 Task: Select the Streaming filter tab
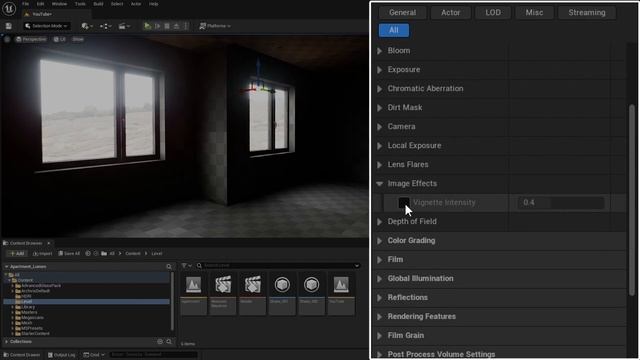coord(587,12)
